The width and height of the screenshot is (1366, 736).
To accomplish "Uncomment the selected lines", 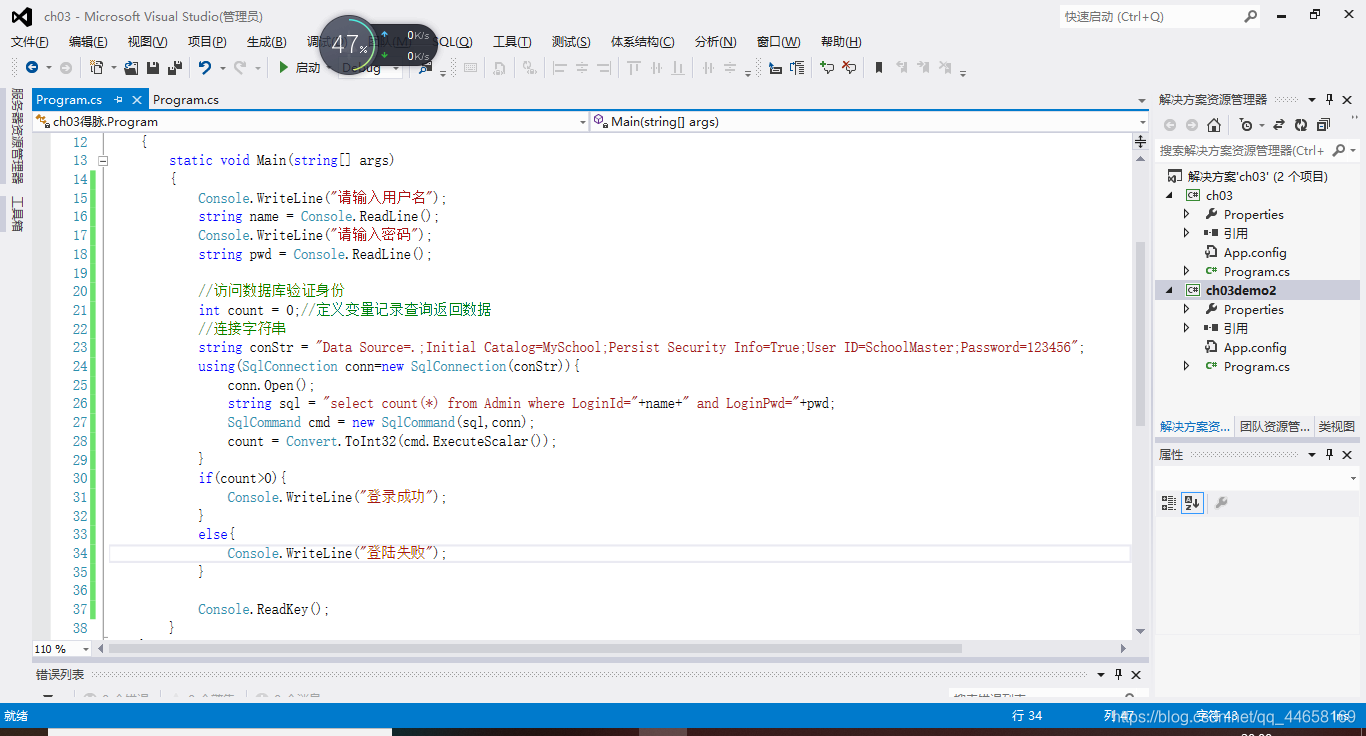I will 849,68.
